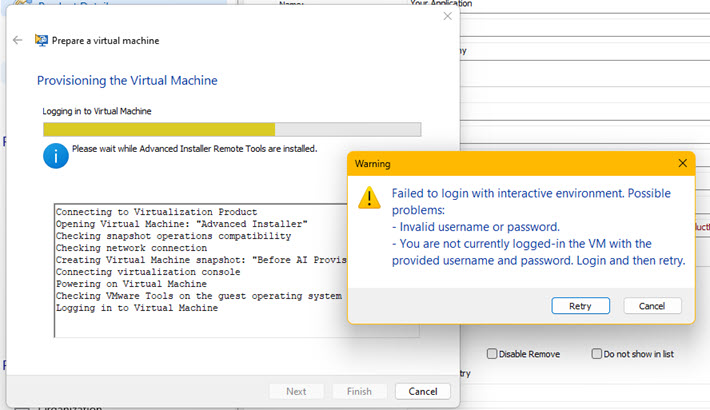Check the Do not show in list option
This screenshot has width=710, height=410.
(x=597, y=354)
